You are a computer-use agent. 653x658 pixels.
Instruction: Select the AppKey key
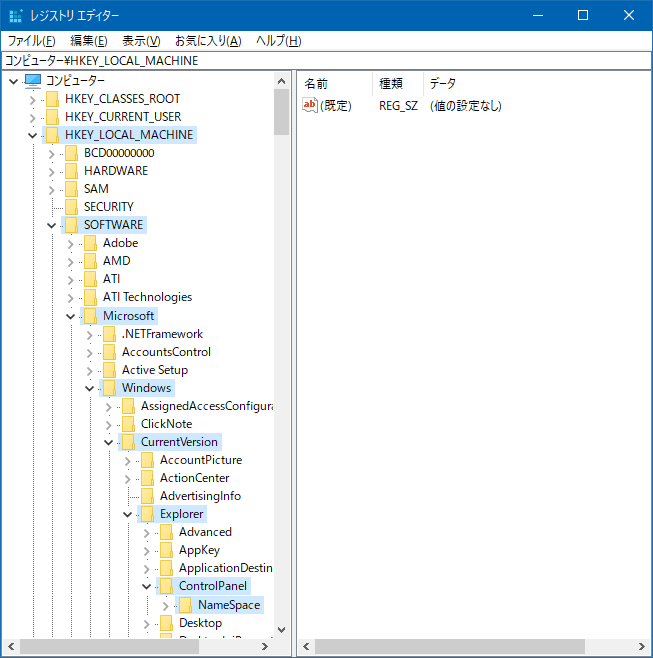click(199, 550)
